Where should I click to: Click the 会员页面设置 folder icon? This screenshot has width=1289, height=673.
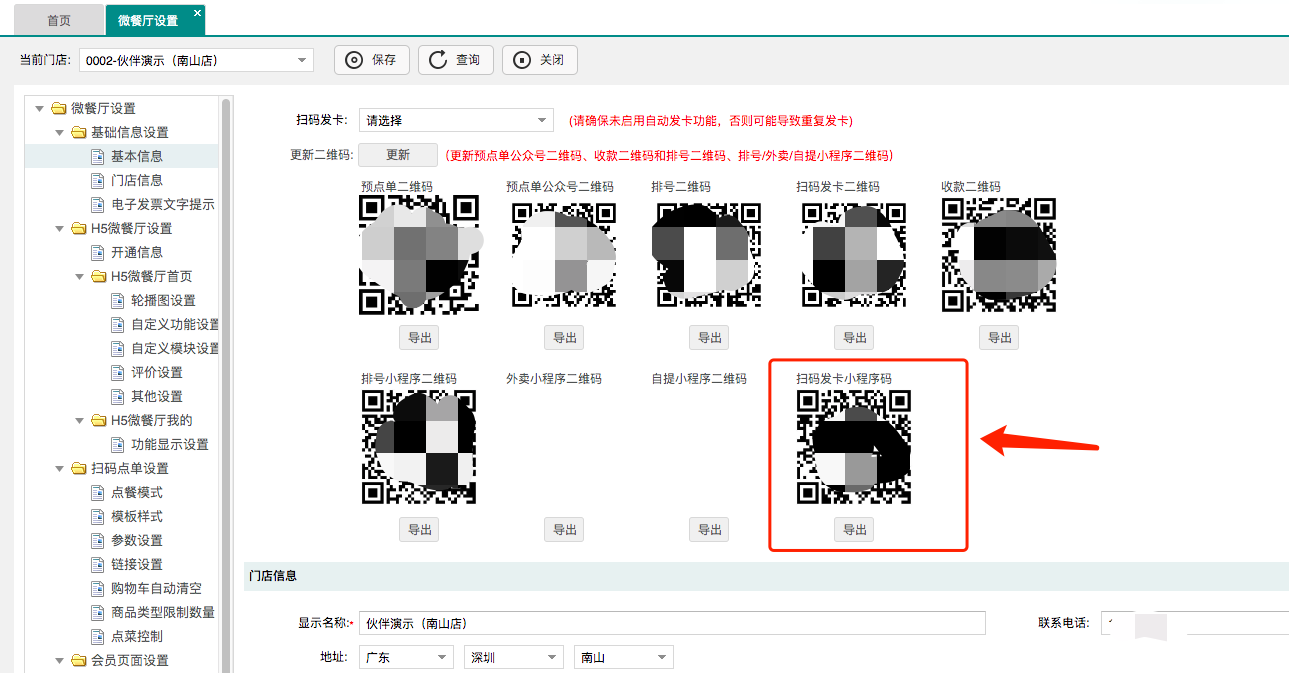tap(78, 660)
